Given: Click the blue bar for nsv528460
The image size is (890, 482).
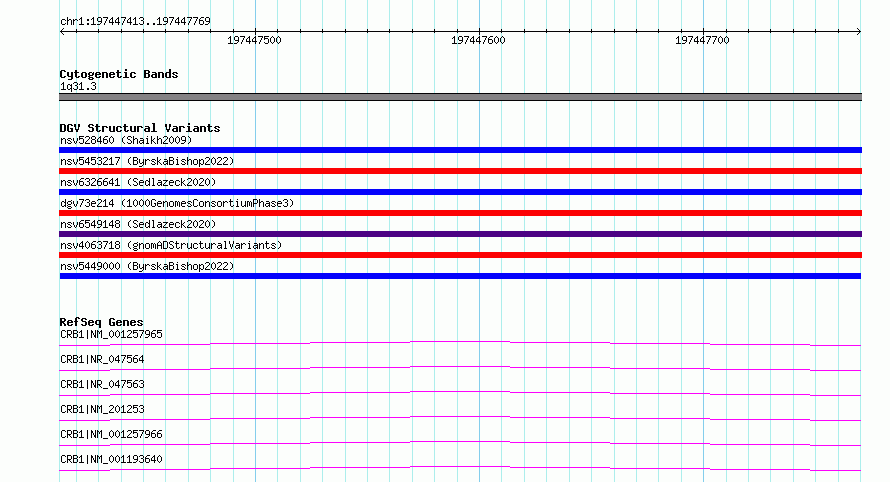Looking at the screenshot, I should [460, 150].
